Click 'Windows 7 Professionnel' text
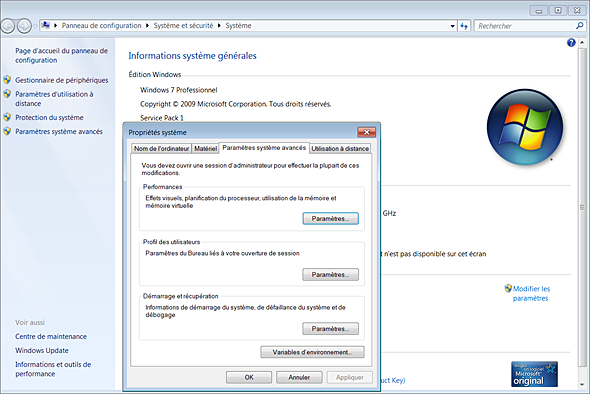 click(179, 90)
